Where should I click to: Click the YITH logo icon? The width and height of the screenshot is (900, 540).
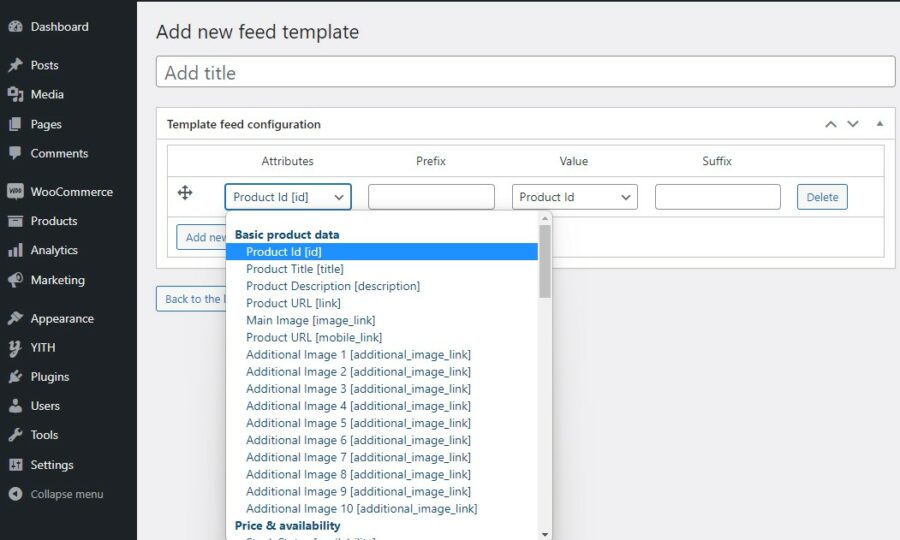pyautogui.click(x=15, y=348)
